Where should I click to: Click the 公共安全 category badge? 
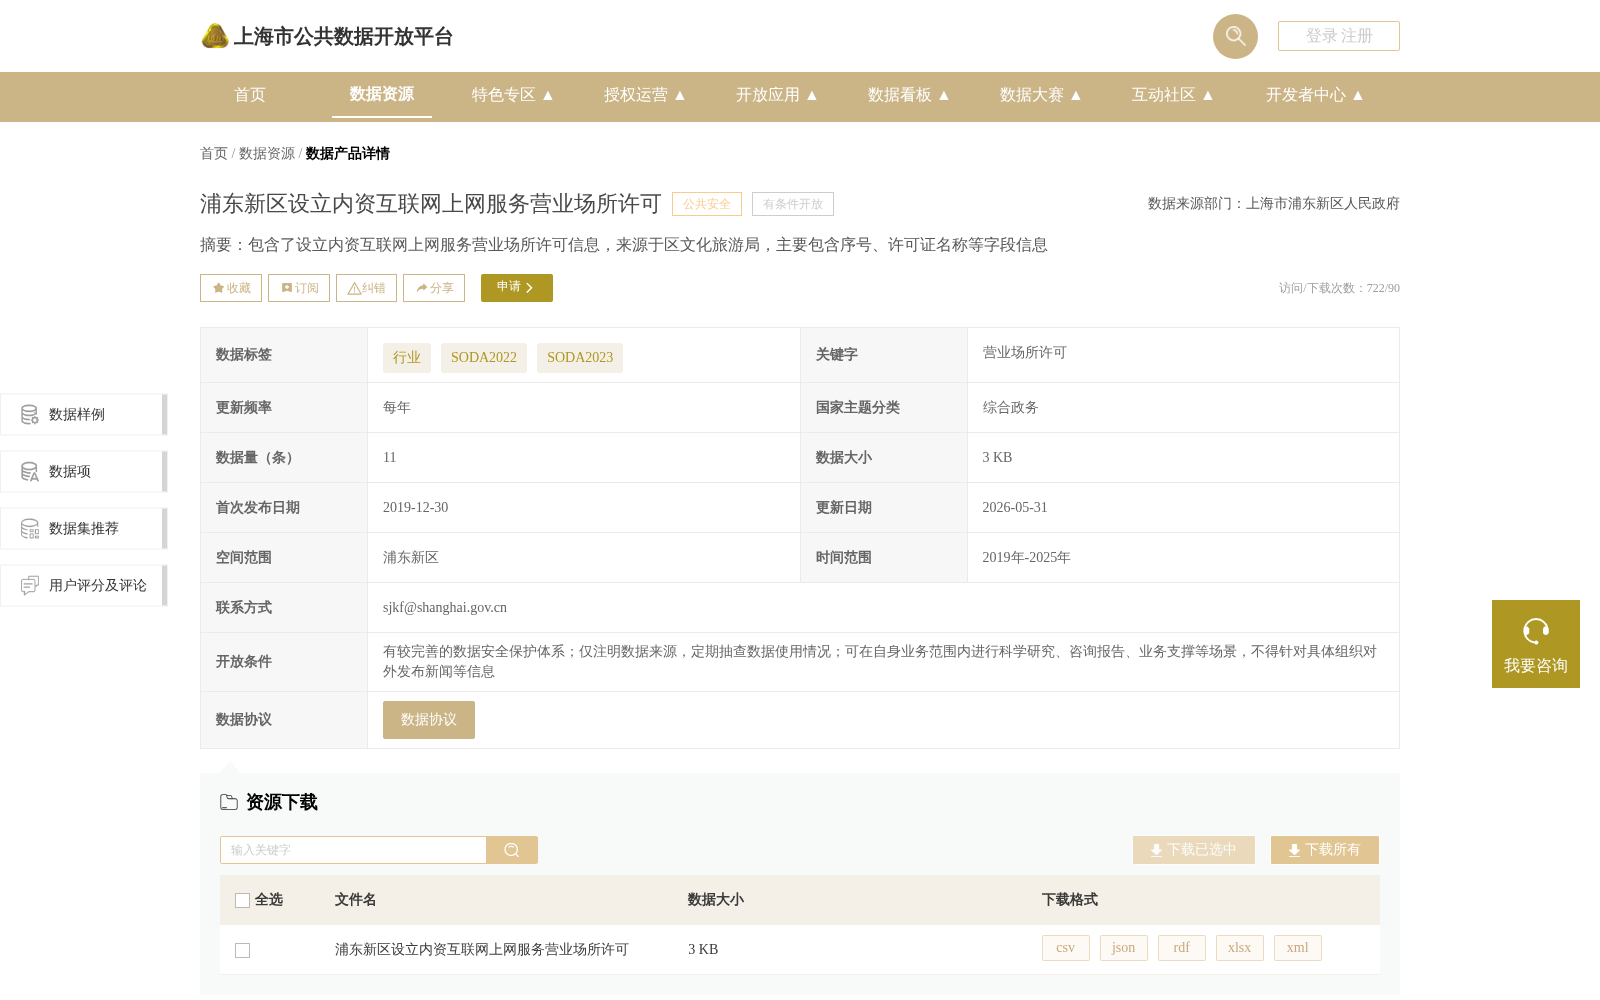(x=707, y=204)
